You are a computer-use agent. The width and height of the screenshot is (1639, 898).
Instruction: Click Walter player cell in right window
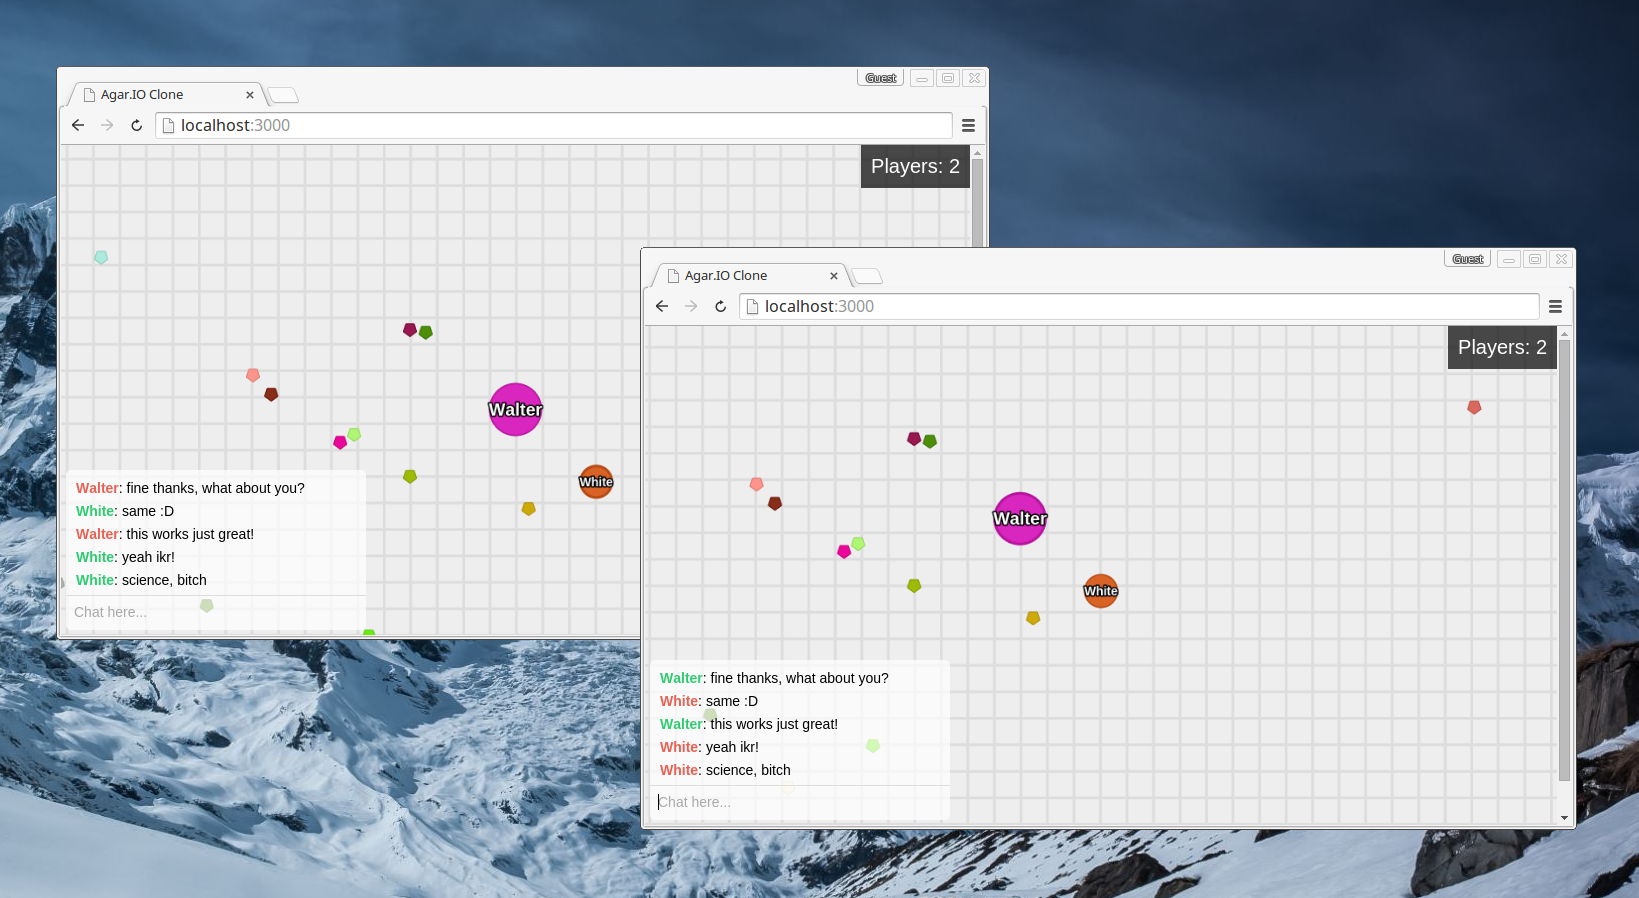click(1020, 519)
